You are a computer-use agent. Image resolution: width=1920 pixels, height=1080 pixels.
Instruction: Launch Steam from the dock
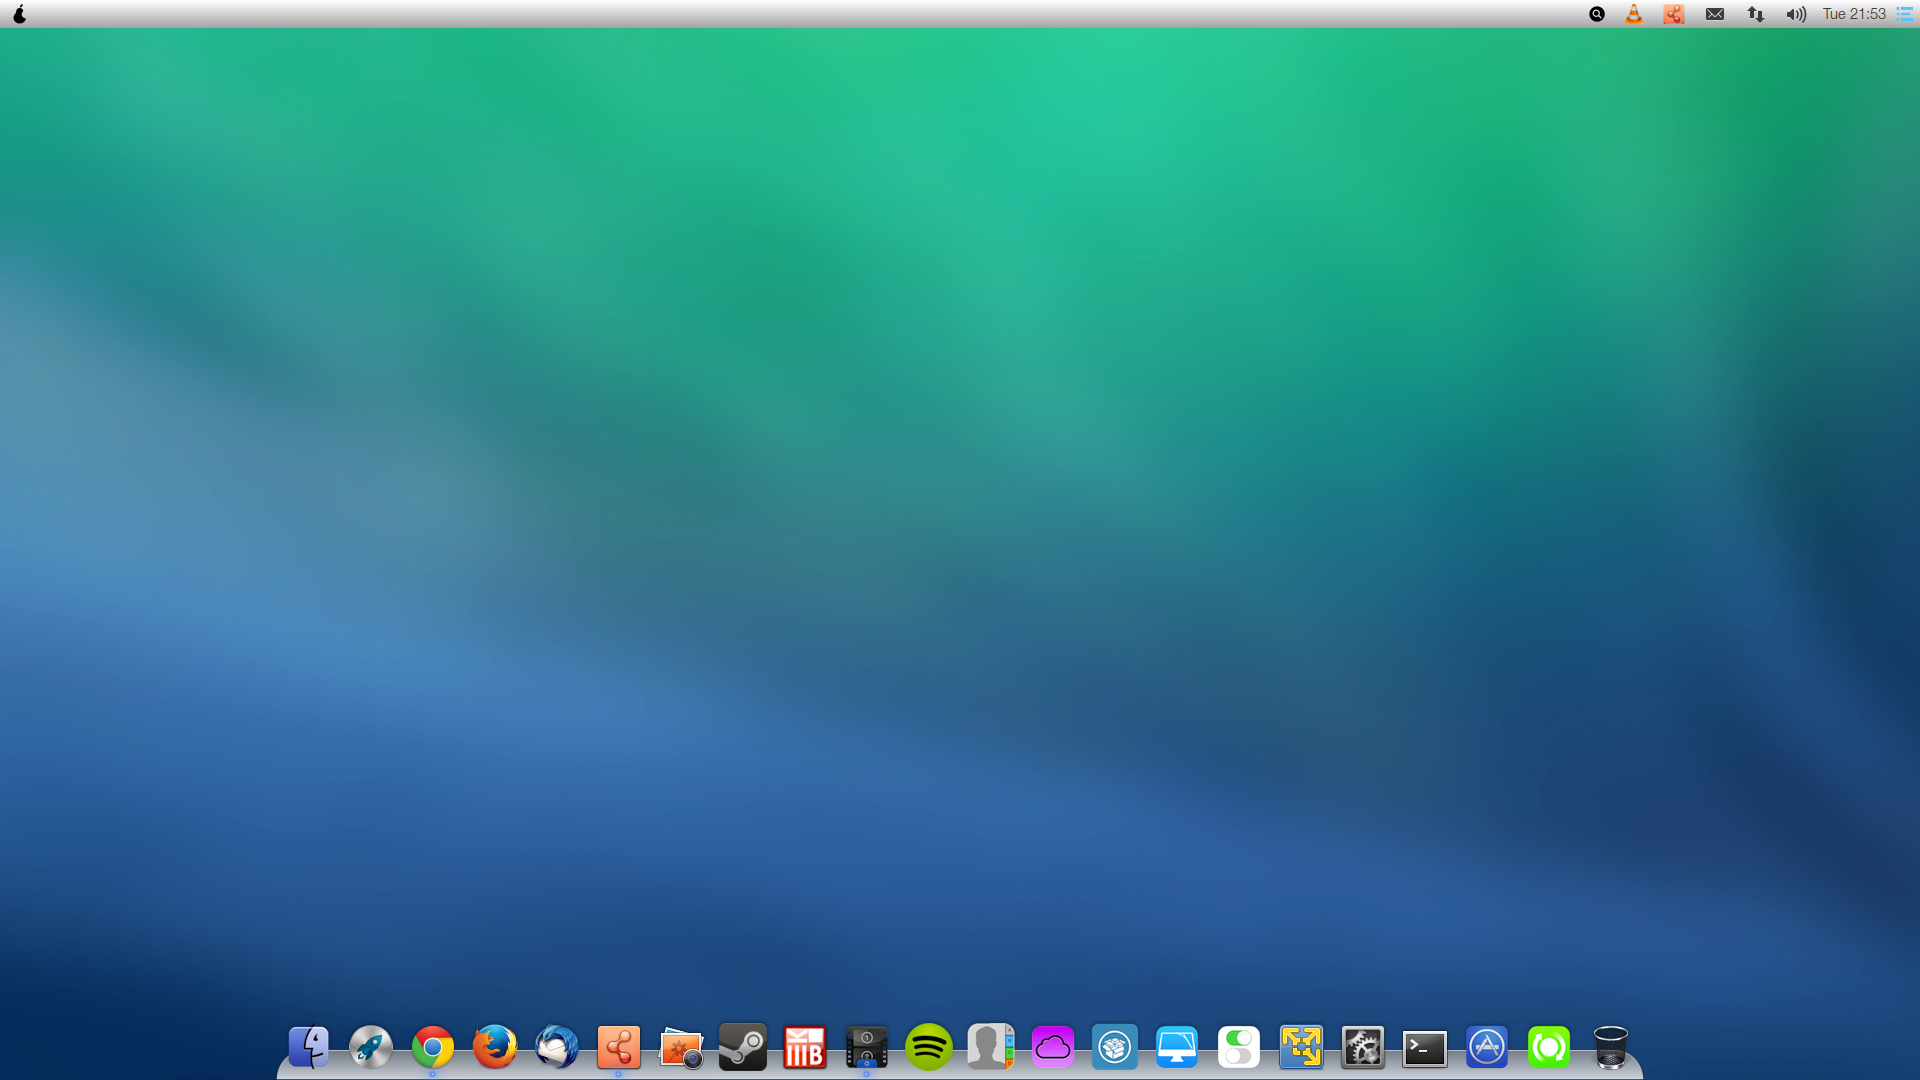[x=742, y=1047]
